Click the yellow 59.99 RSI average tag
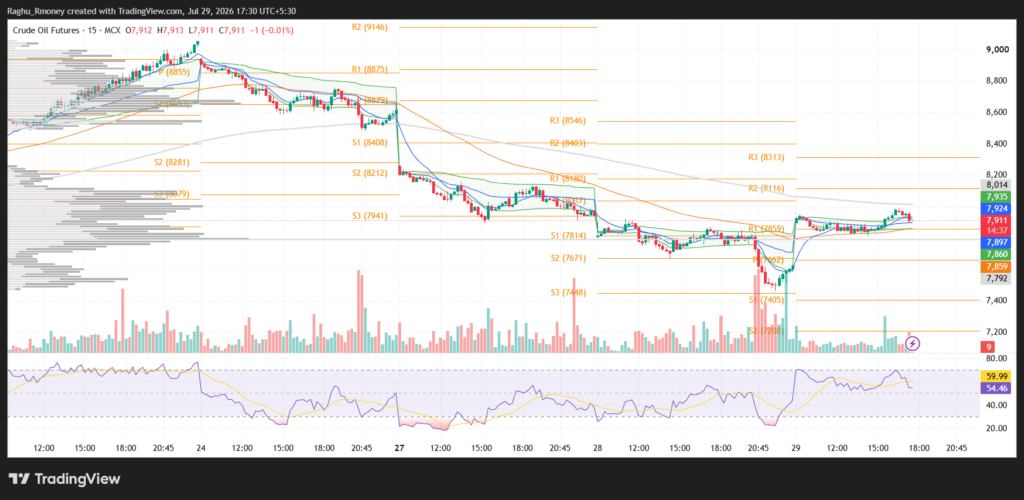 click(x=997, y=376)
